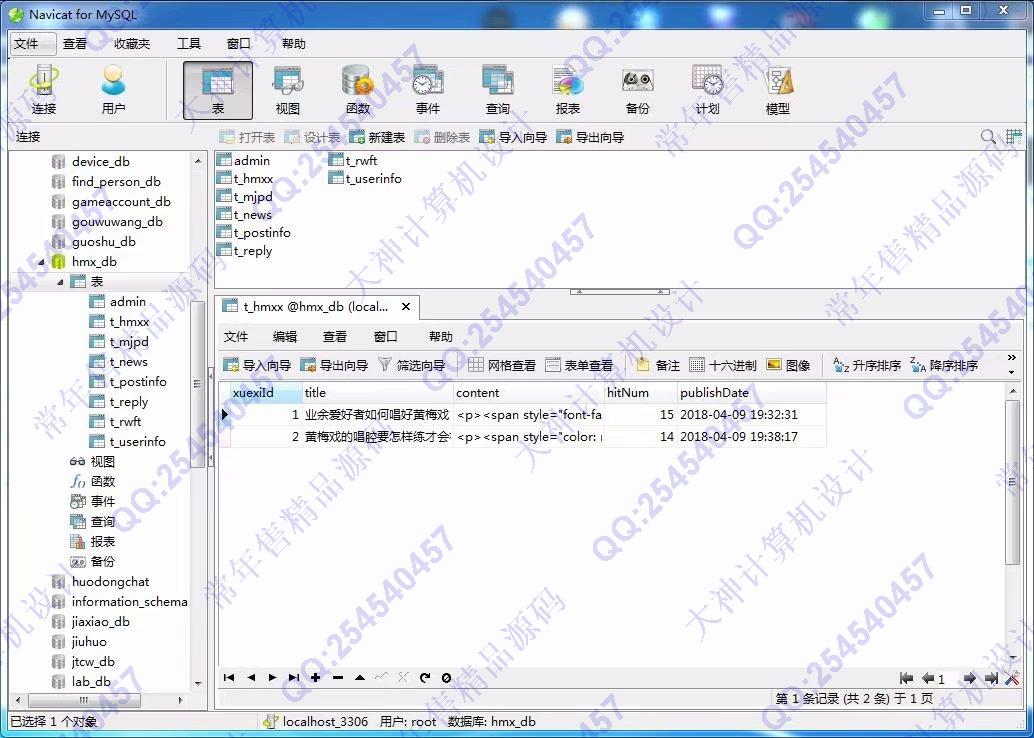This screenshot has width=1034, height=738.
Task: Jump to first page icon
Action: coord(907,678)
